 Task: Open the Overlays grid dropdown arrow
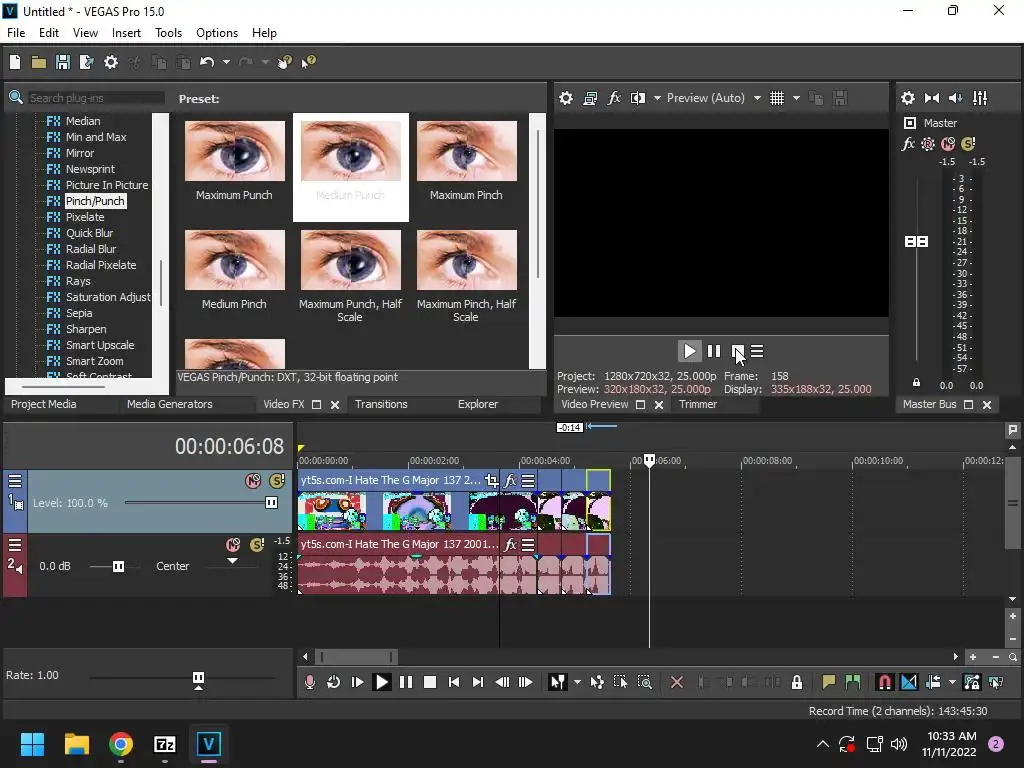[796, 98]
